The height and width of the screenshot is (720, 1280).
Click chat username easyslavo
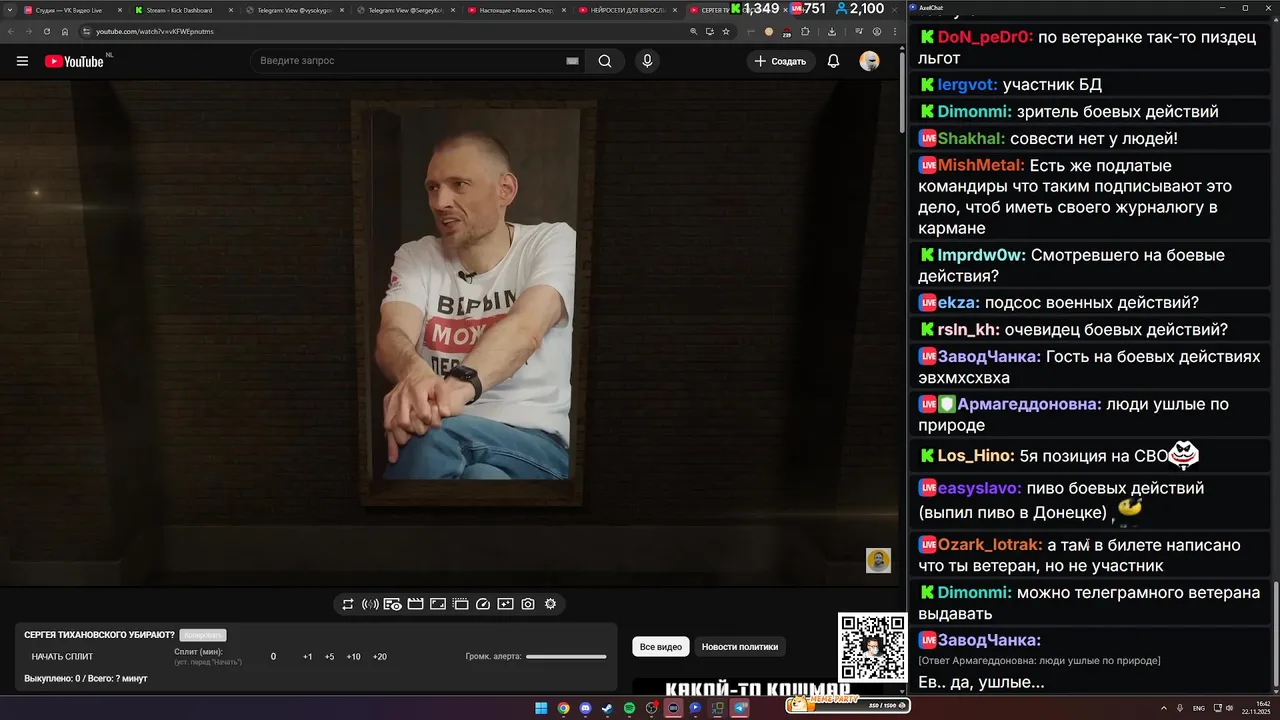(x=979, y=488)
